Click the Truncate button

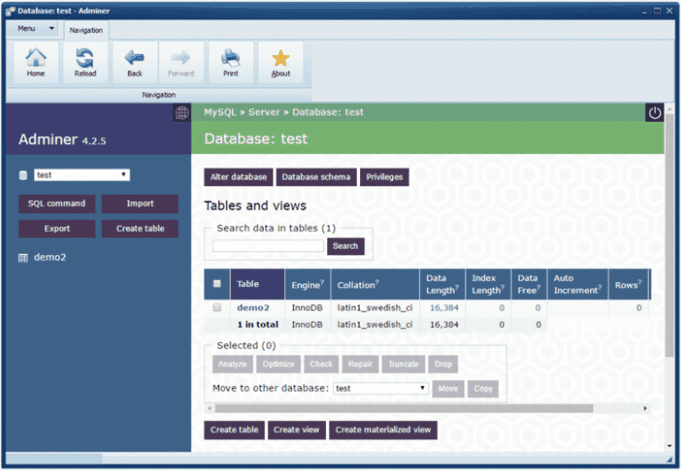tap(403, 364)
